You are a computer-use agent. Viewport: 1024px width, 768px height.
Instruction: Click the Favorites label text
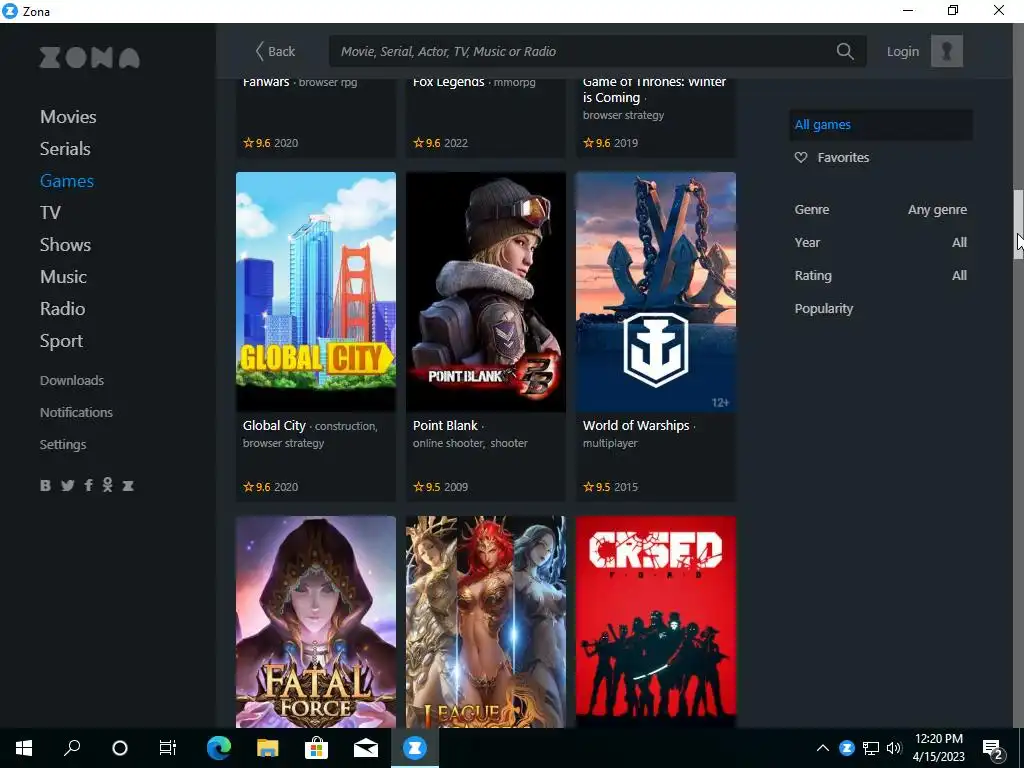click(843, 157)
